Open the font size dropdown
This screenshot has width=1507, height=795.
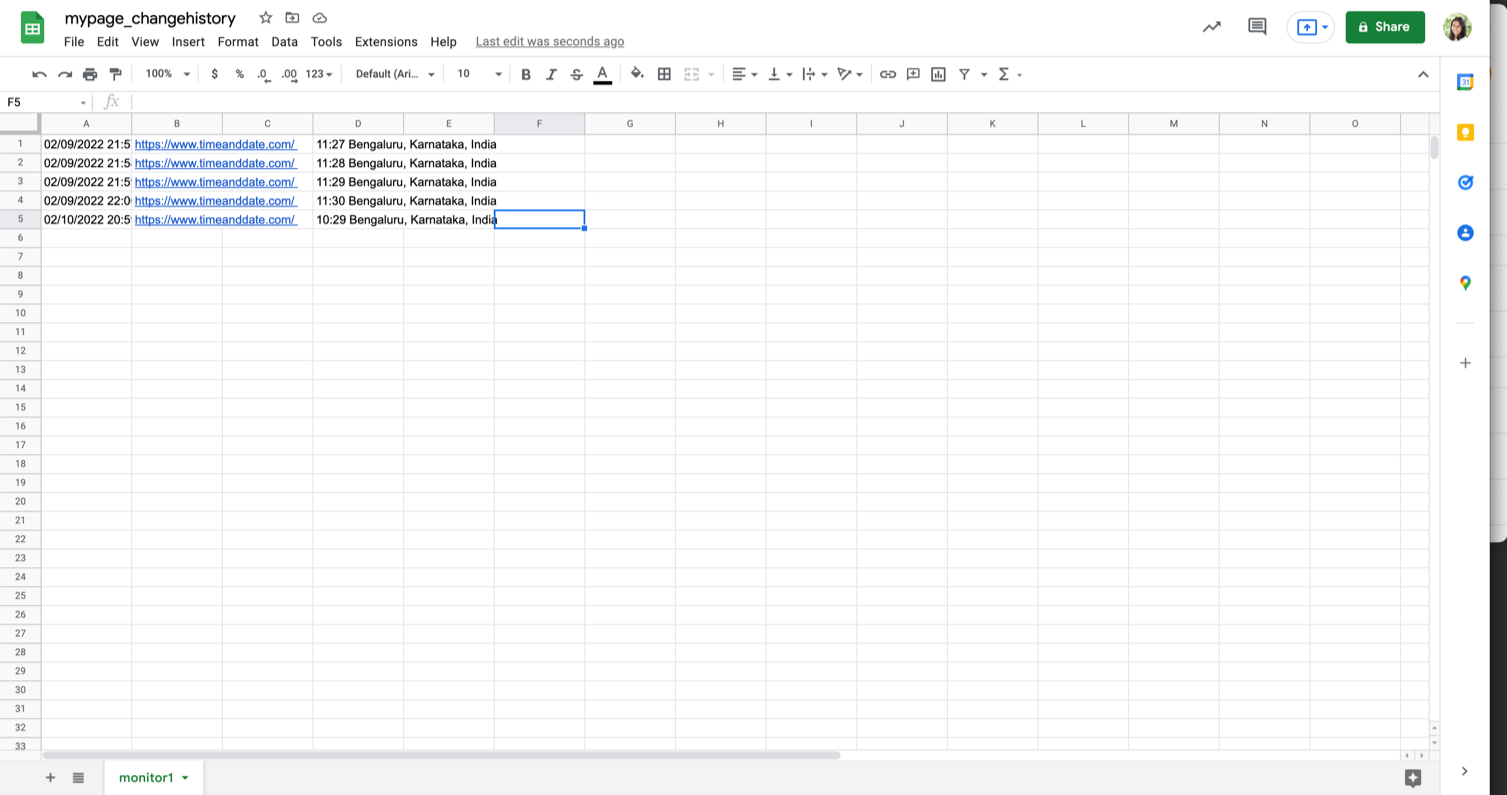pos(478,74)
